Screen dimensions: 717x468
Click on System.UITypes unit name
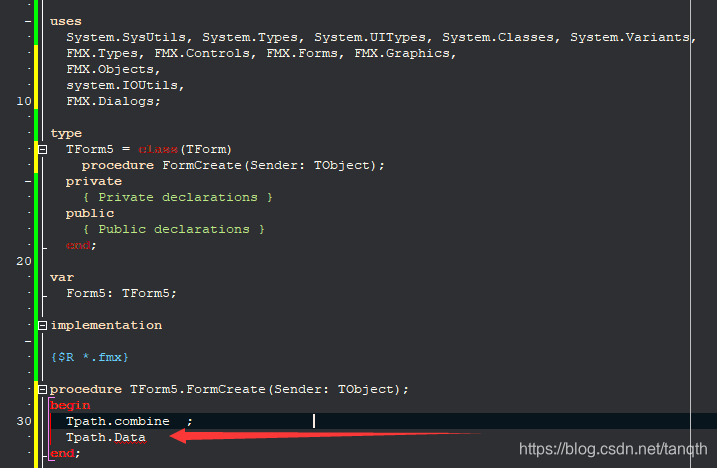(x=370, y=38)
